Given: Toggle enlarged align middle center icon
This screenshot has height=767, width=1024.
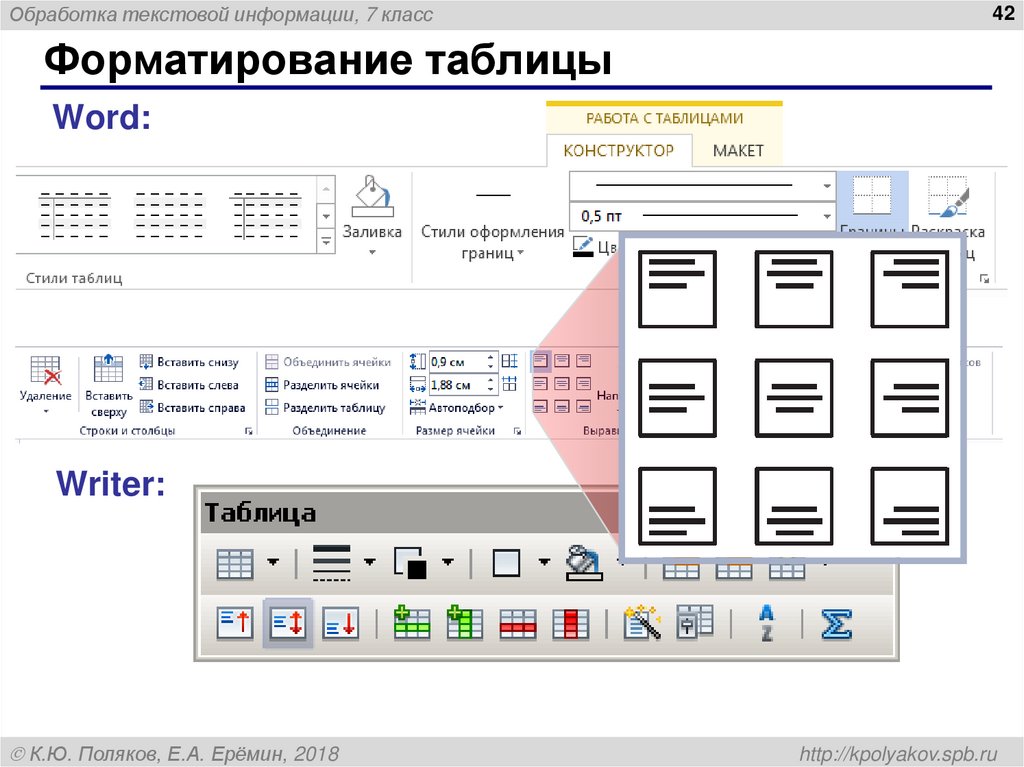Looking at the screenshot, I should [793, 398].
